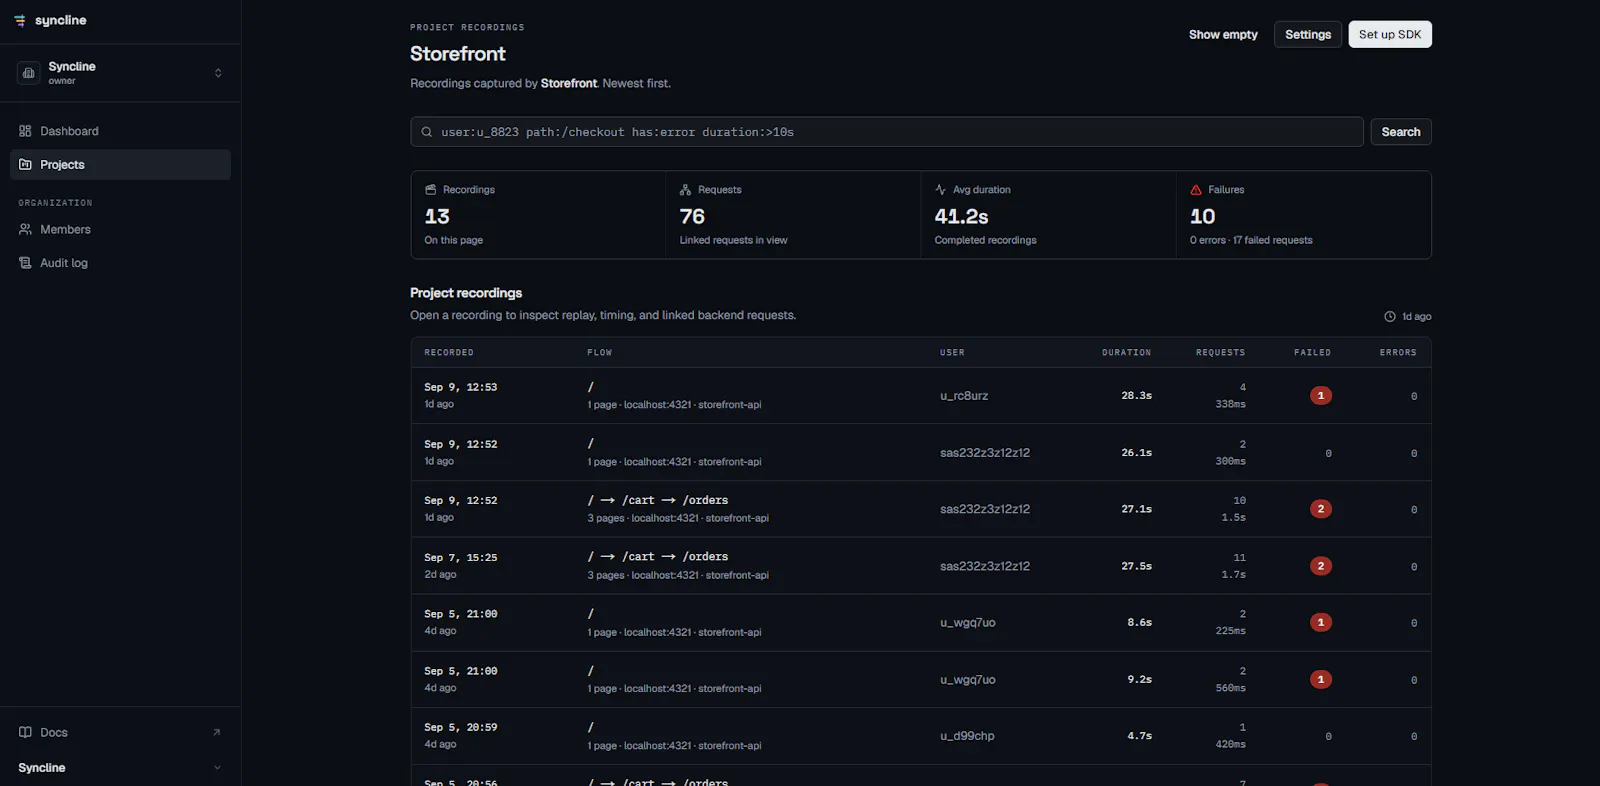Click the Projects folder icon

tap(26, 165)
